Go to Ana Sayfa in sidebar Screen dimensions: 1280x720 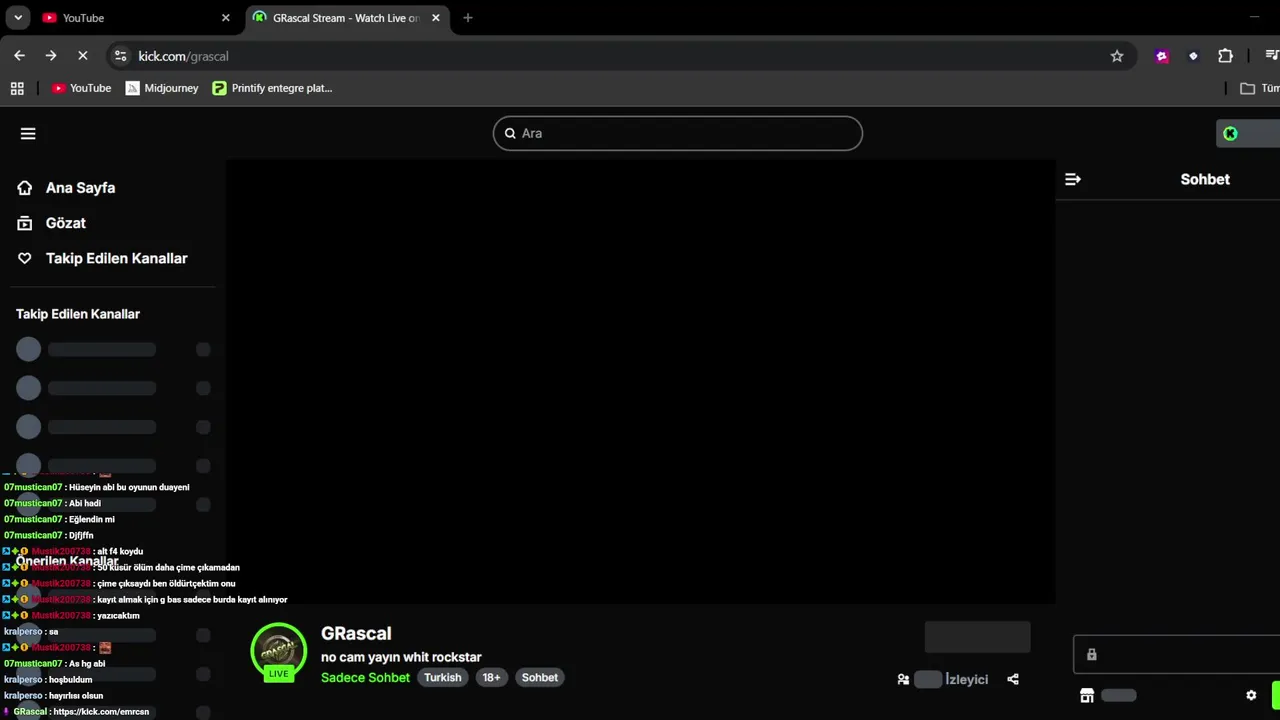coord(66,187)
